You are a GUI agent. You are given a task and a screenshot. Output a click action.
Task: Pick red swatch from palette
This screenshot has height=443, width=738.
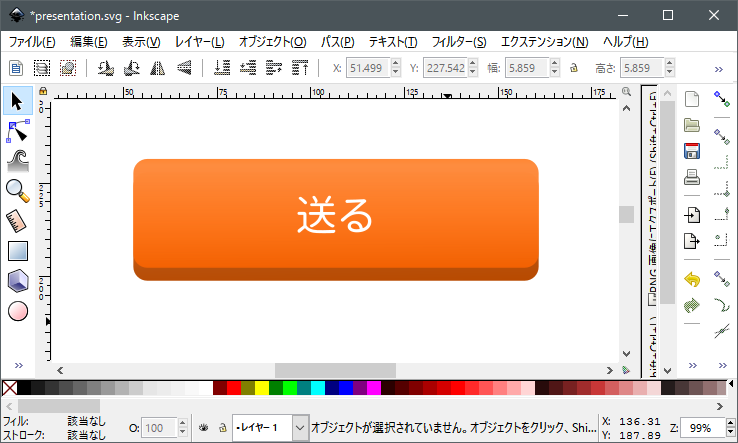coord(234,388)
